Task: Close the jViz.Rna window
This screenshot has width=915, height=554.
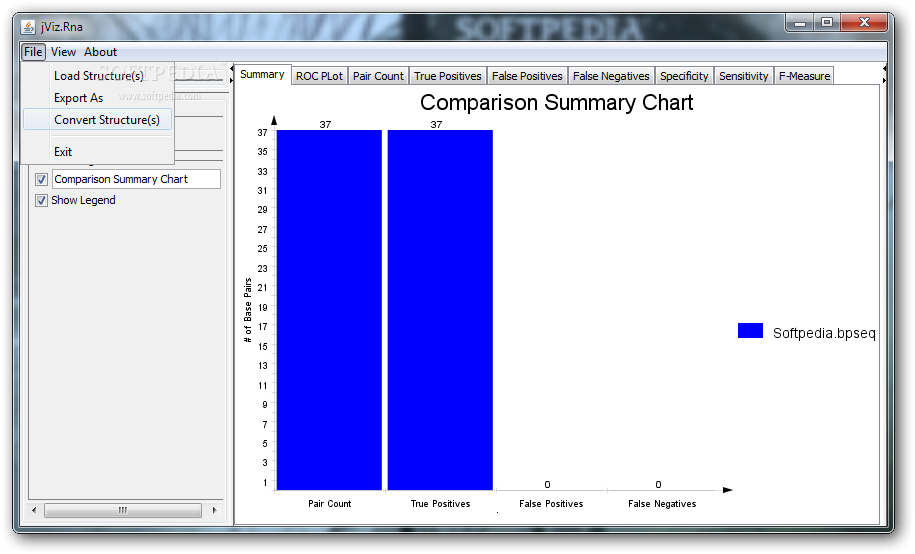Action: tap(864, 23)
